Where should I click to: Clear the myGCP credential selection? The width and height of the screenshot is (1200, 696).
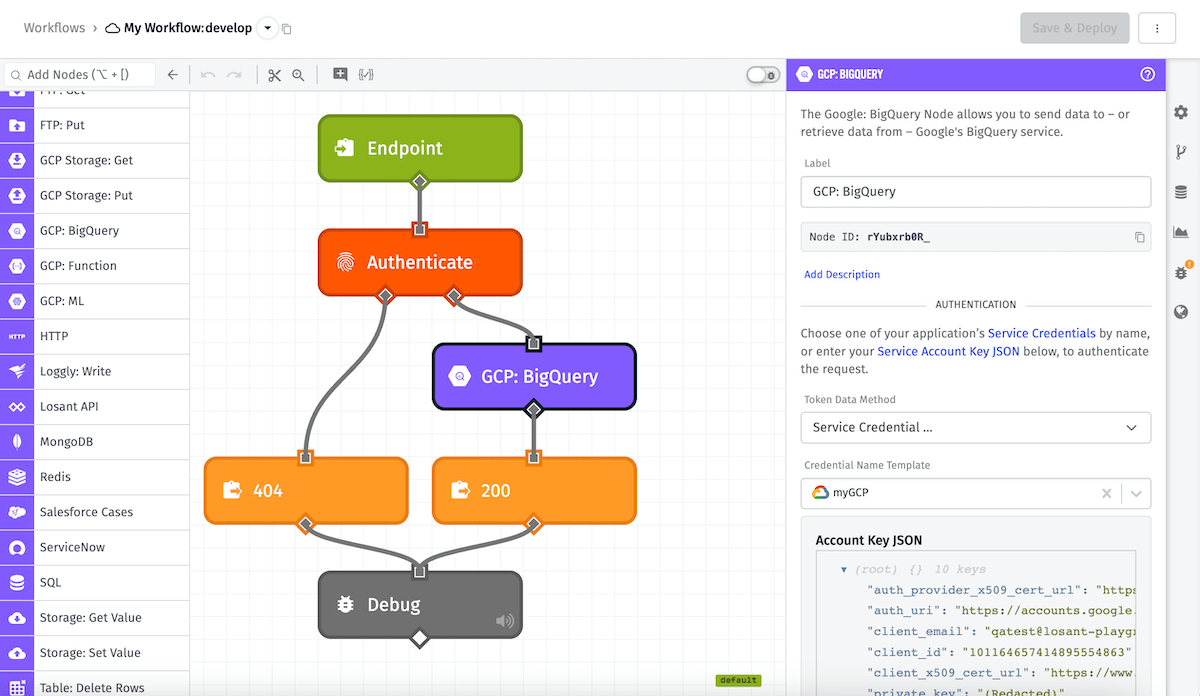coord(1106,493)
